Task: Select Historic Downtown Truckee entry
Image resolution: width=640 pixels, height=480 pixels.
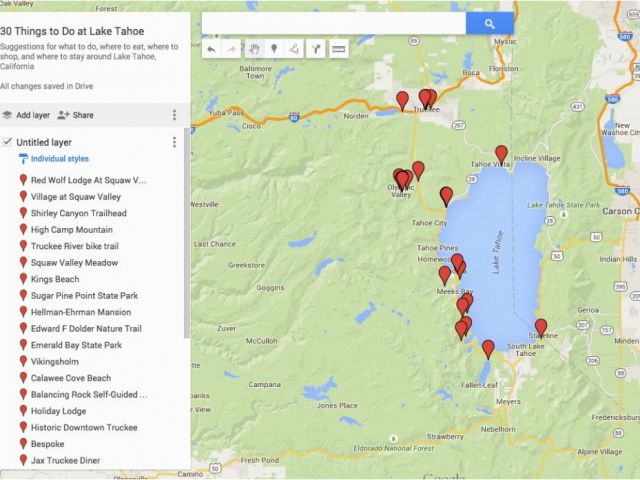Action: click(x=84, y=428)
